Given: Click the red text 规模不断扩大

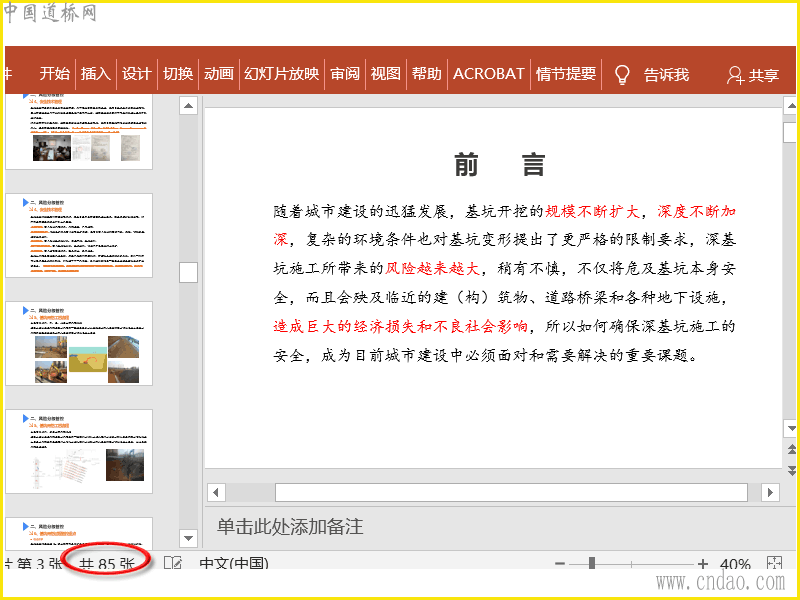Looking at the screenshot, I should (592, 211).
